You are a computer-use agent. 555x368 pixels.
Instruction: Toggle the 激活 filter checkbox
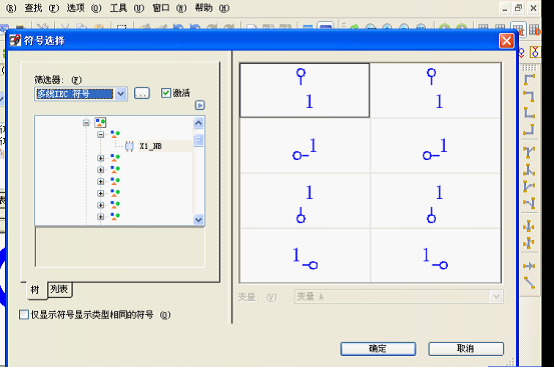[166, 93]
